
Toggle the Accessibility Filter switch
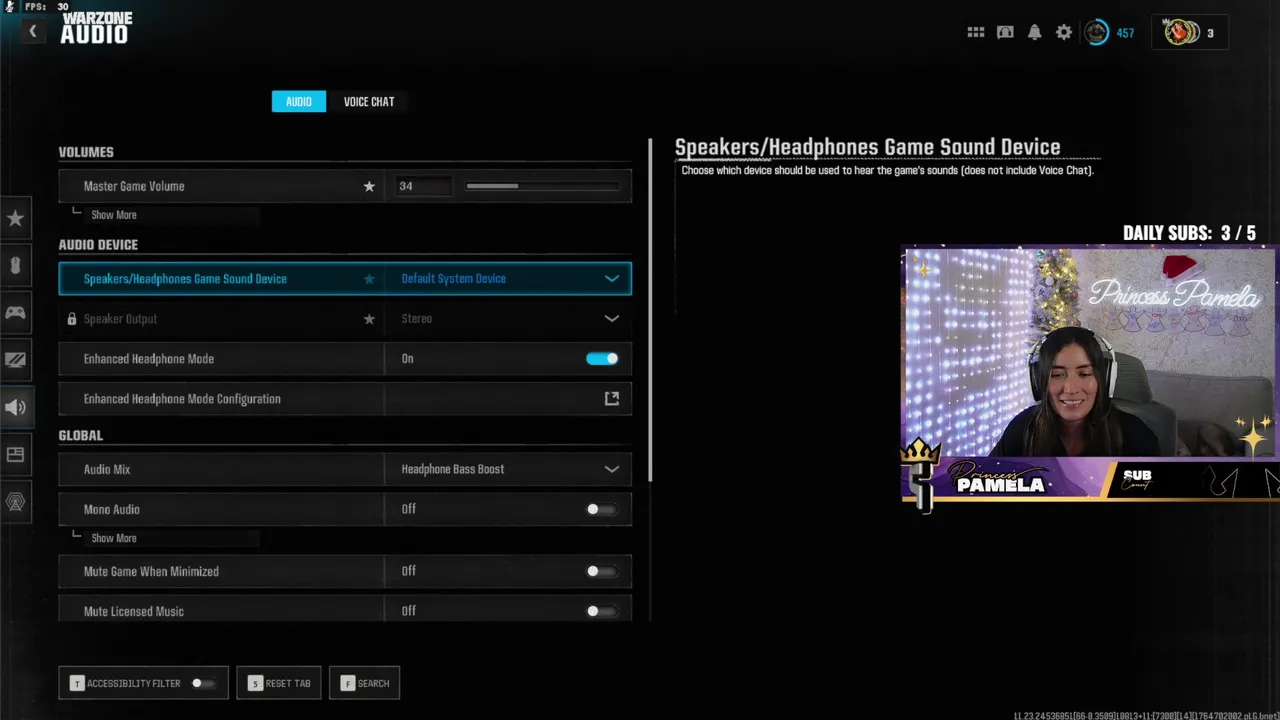[203, 683]
